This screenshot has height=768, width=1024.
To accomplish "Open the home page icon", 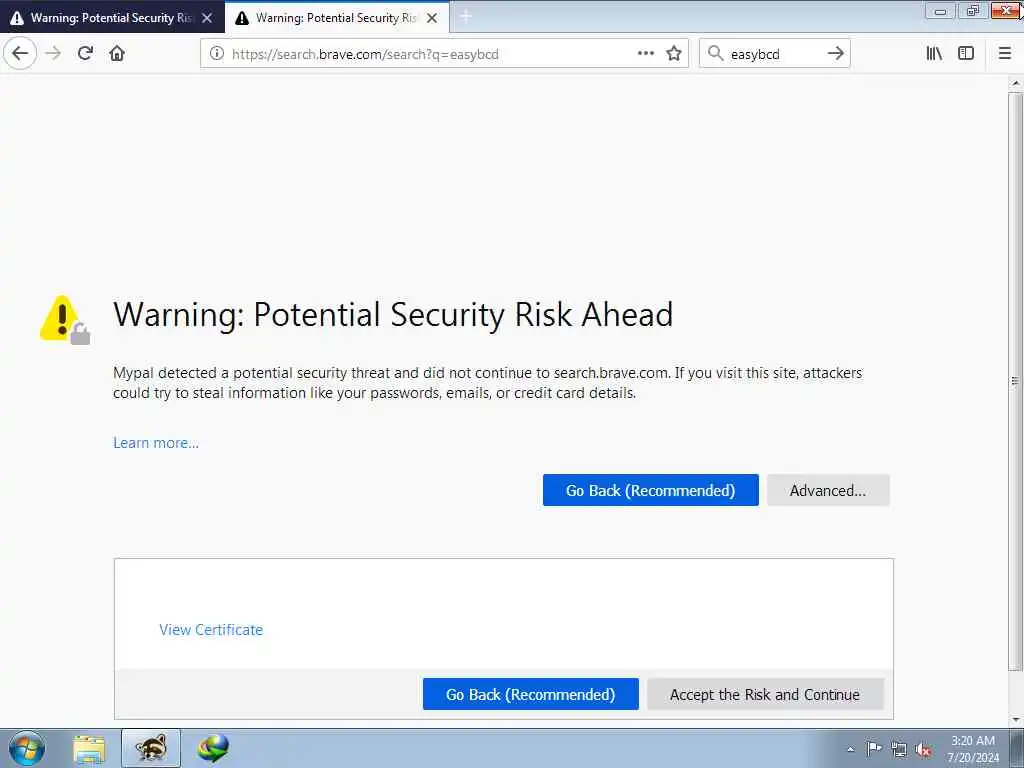I will click(117, 53).
